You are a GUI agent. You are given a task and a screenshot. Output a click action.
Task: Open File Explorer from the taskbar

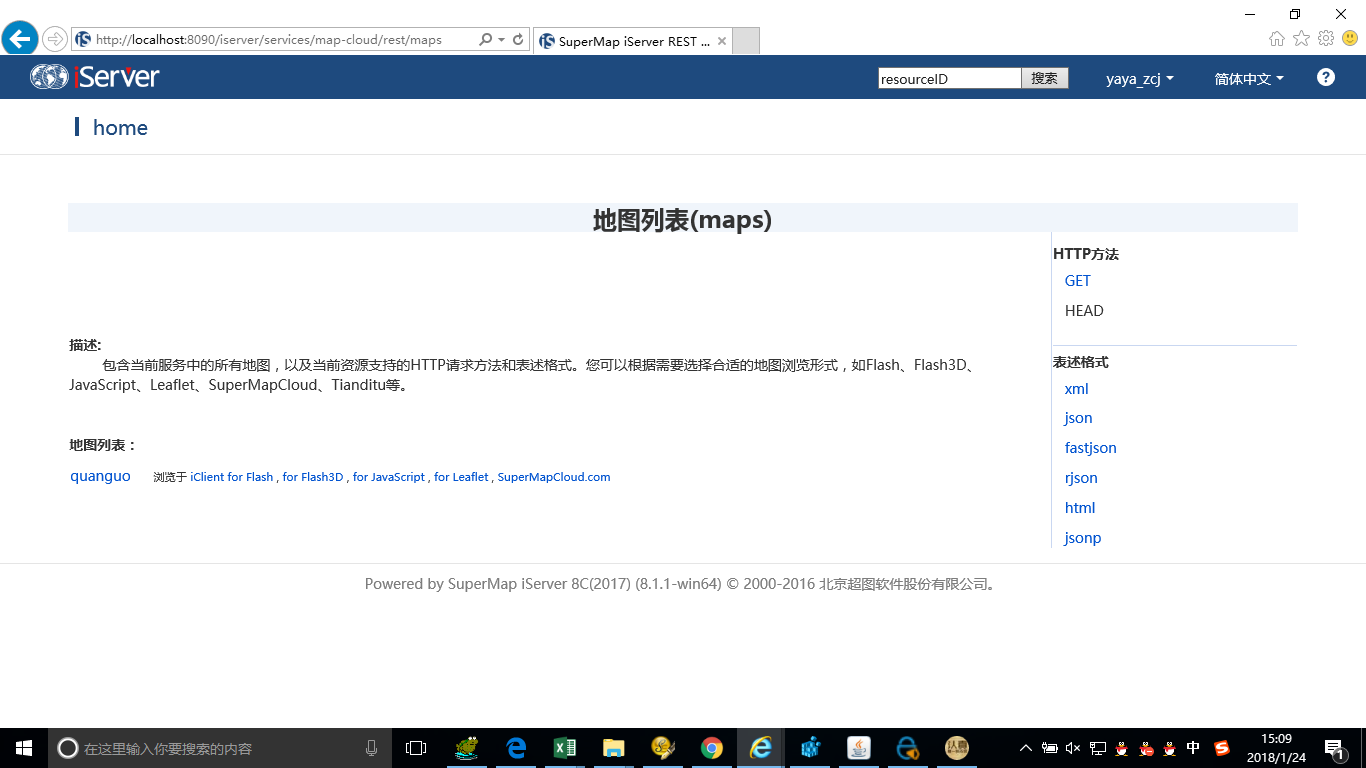pyautogui.click(x=613, y=748)
